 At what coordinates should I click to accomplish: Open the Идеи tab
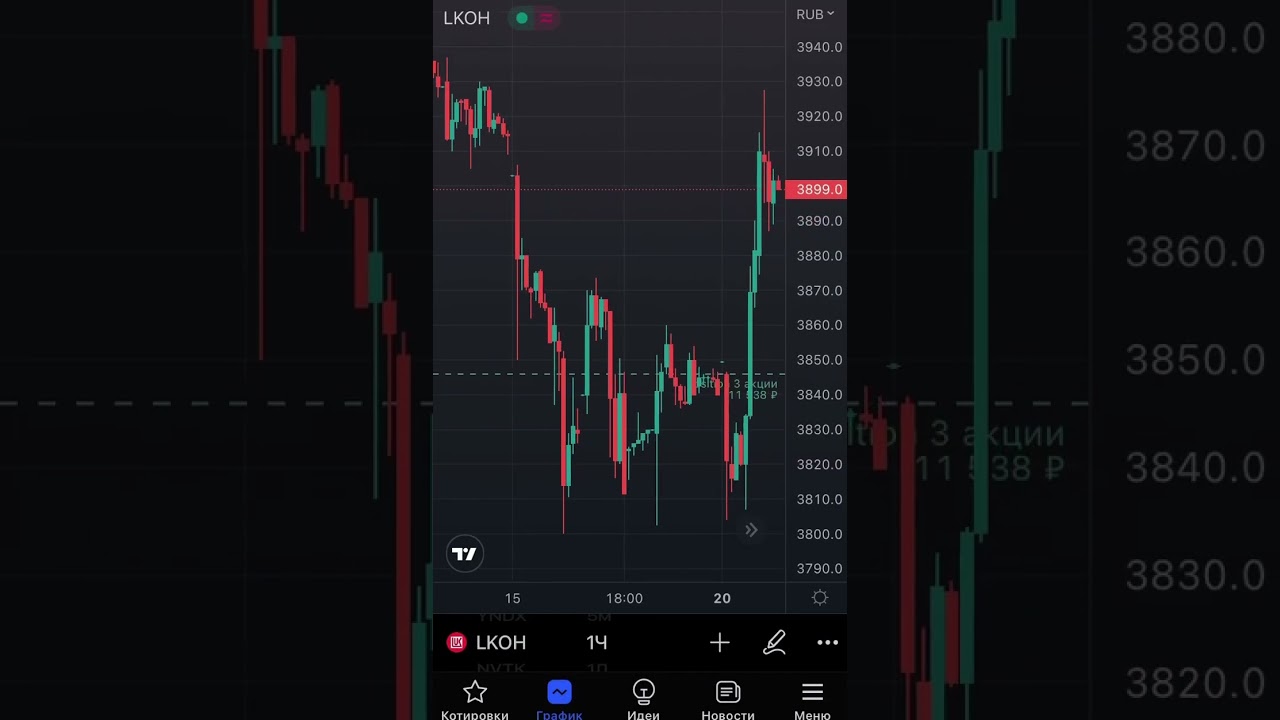point(643,700)
